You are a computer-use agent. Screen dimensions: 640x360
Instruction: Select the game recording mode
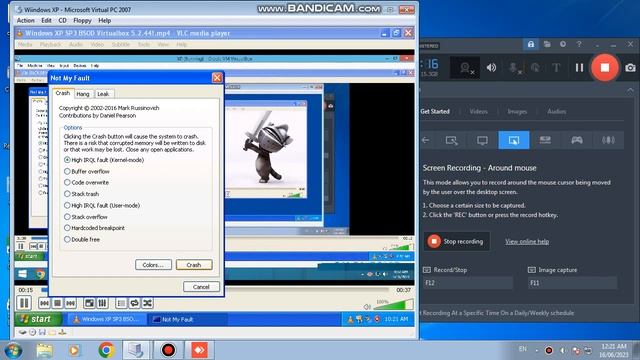pyautogui.click(x=577, y=140)
